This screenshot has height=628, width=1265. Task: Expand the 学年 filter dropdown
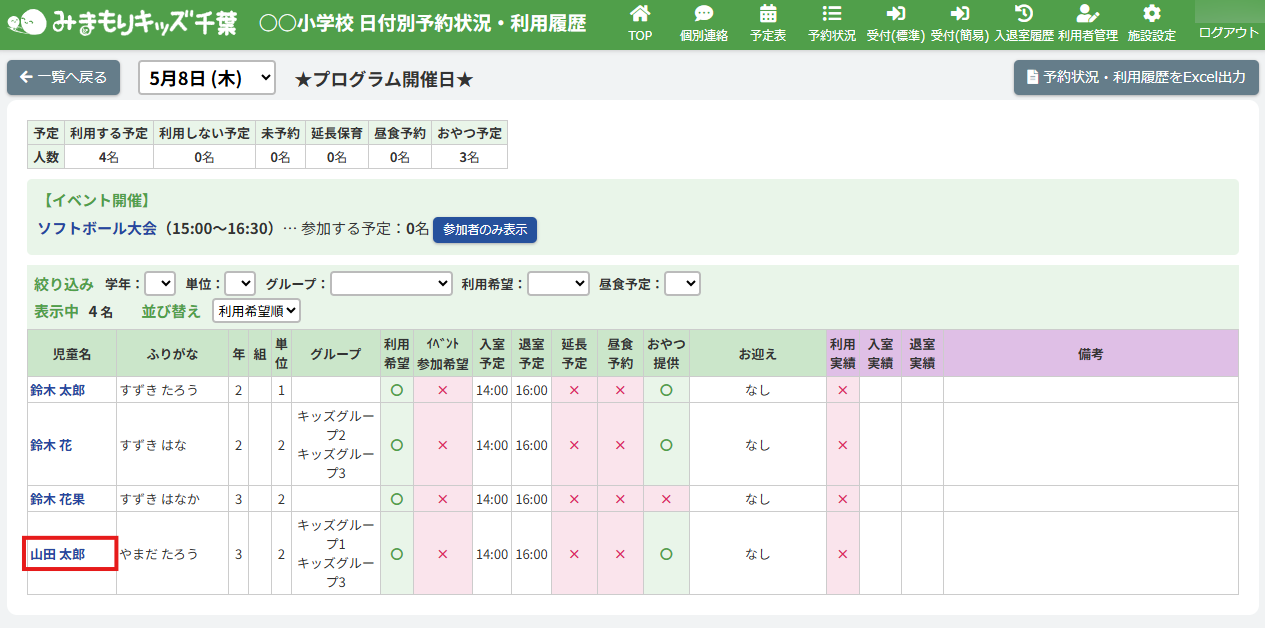[x=160, y=284]
